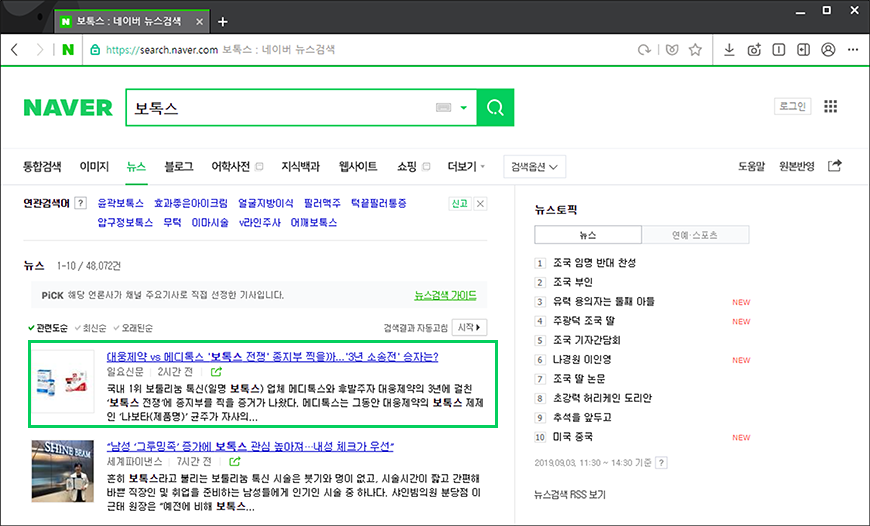Open the reader mode toolbar icon
The image size is (870, 526).
click(778, 50)
